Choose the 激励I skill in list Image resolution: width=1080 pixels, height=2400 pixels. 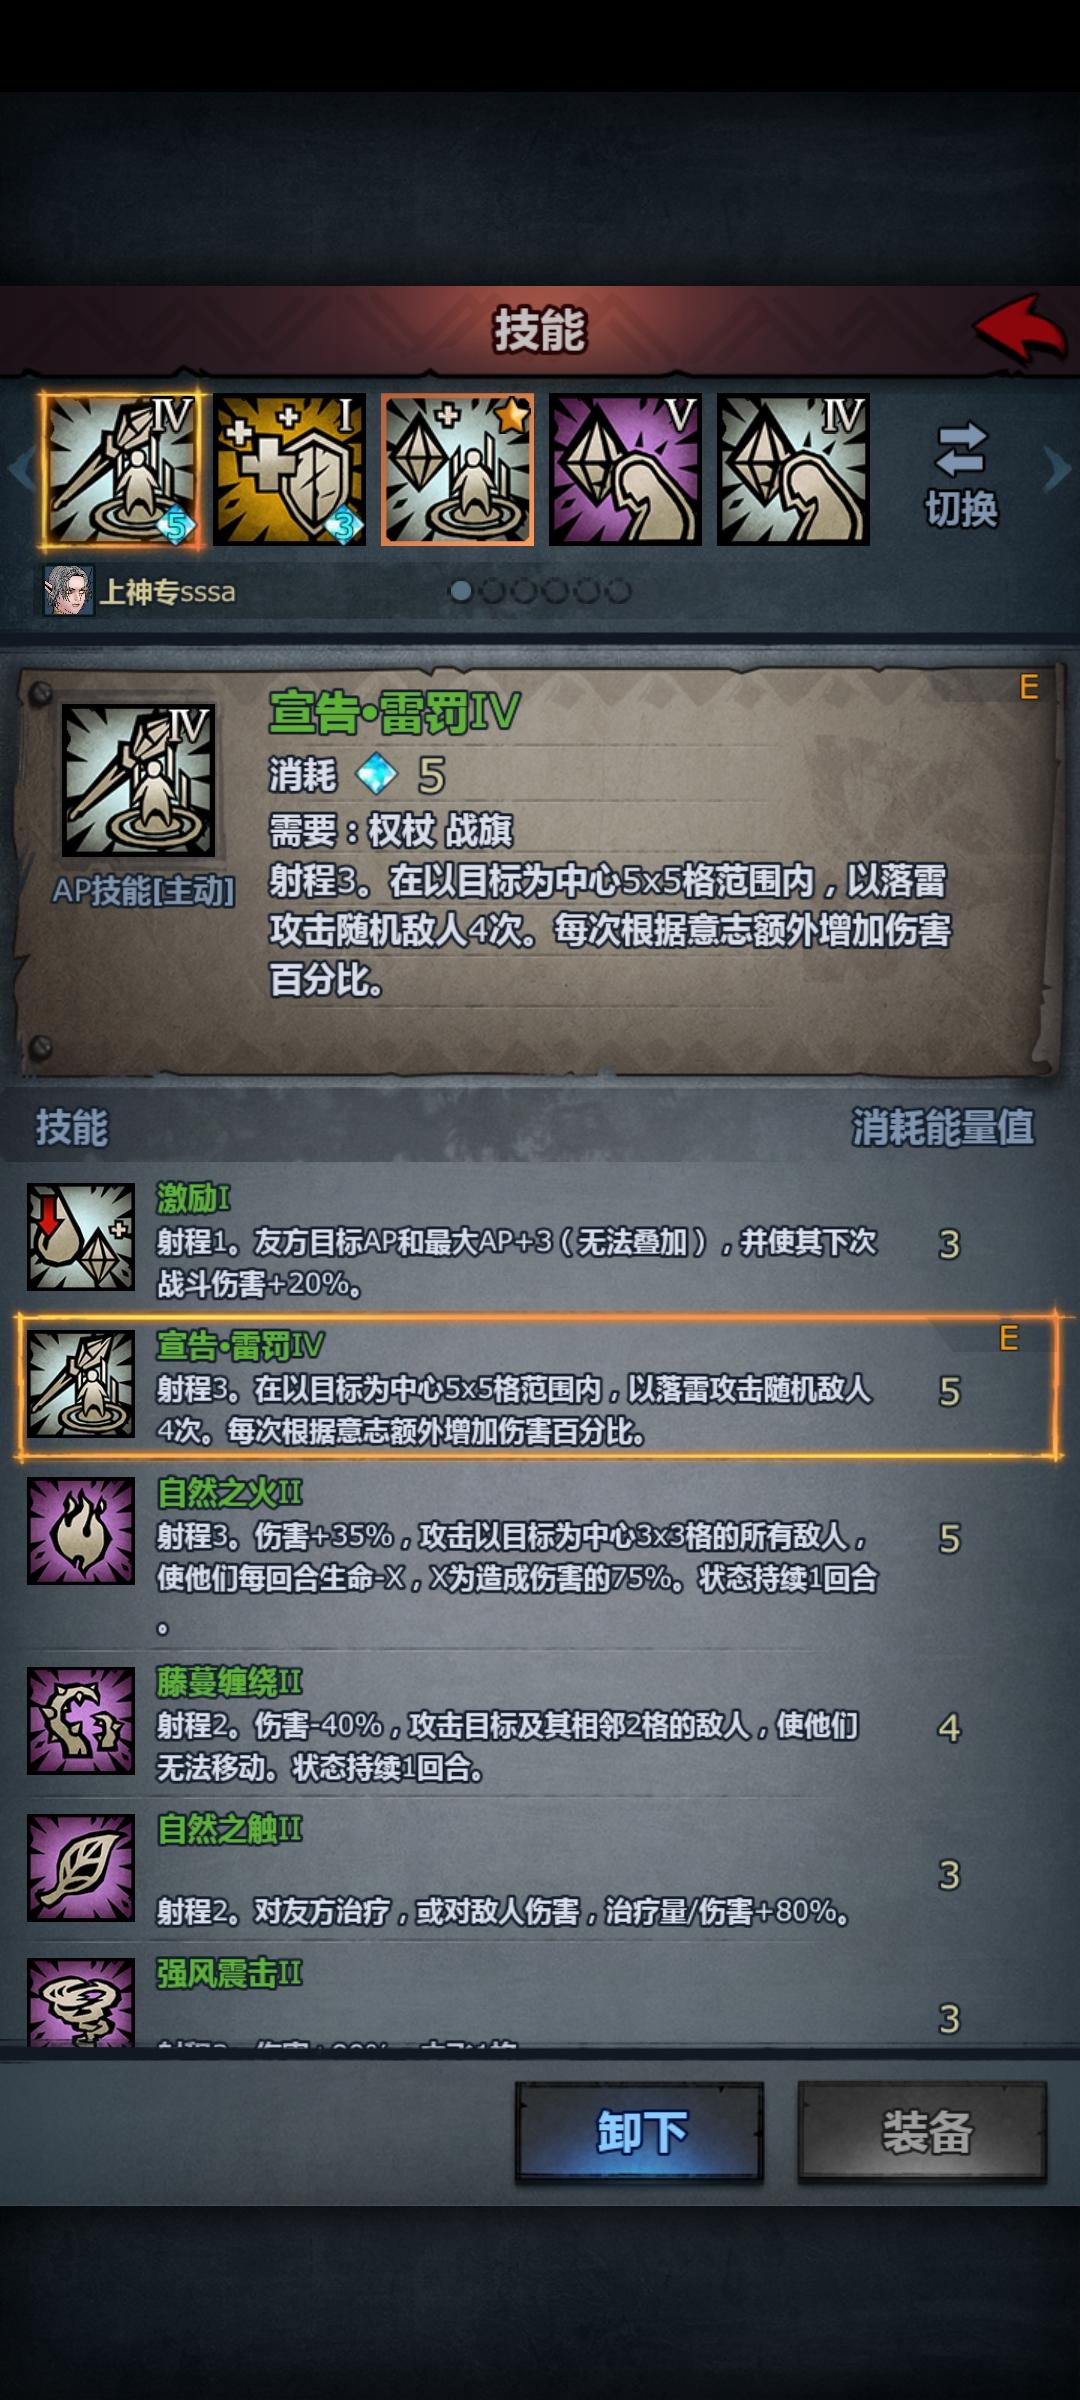[x=540, y=1237]
